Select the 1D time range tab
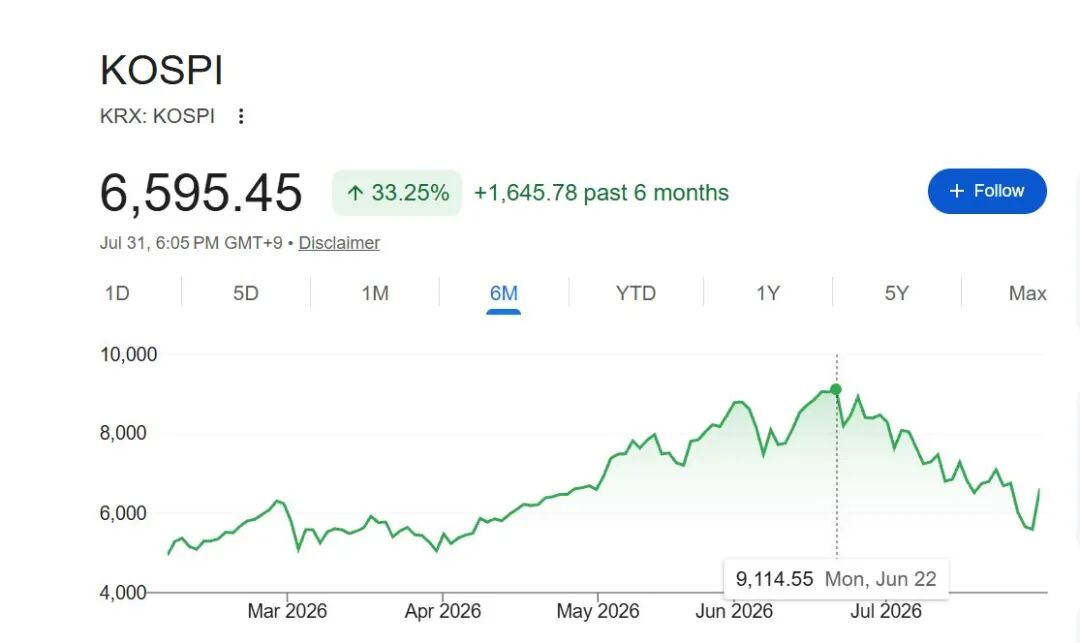The image size is (1080, 643). (x=117, y=293)
